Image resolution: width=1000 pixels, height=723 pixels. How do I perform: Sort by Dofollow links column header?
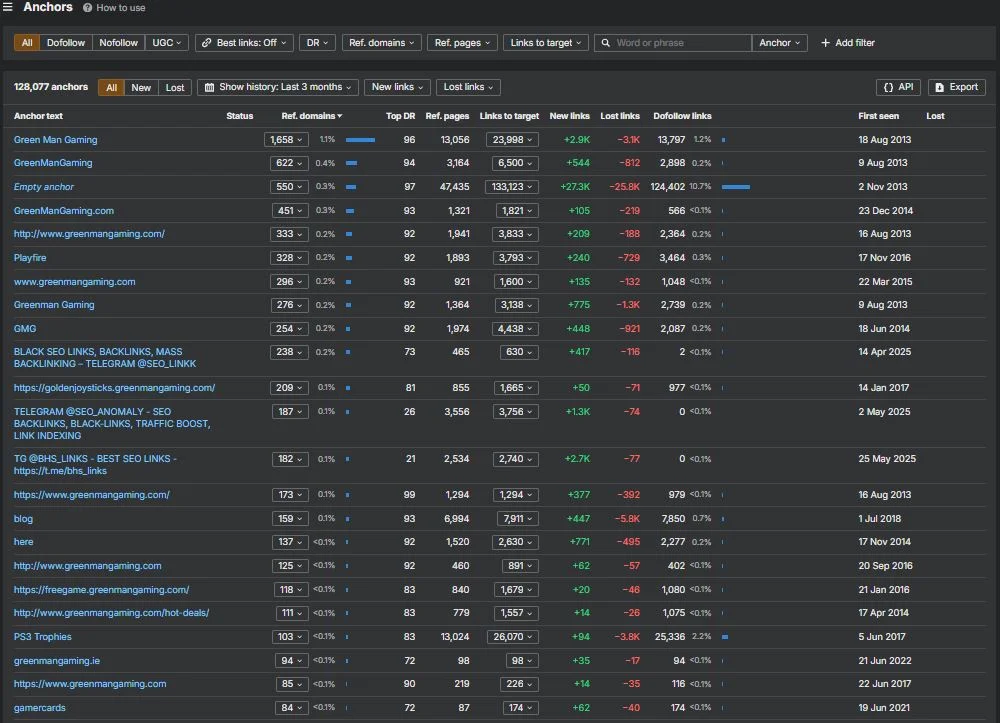tap(682, 116)
